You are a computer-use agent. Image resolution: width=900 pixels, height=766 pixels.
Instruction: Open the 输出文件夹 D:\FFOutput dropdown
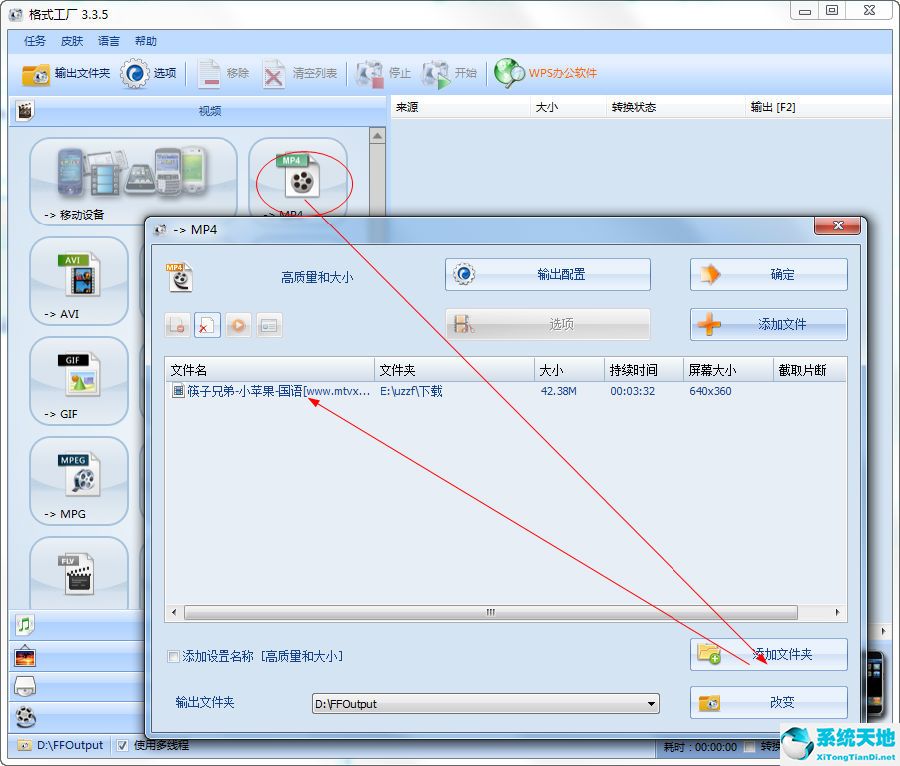click(486, 703)
